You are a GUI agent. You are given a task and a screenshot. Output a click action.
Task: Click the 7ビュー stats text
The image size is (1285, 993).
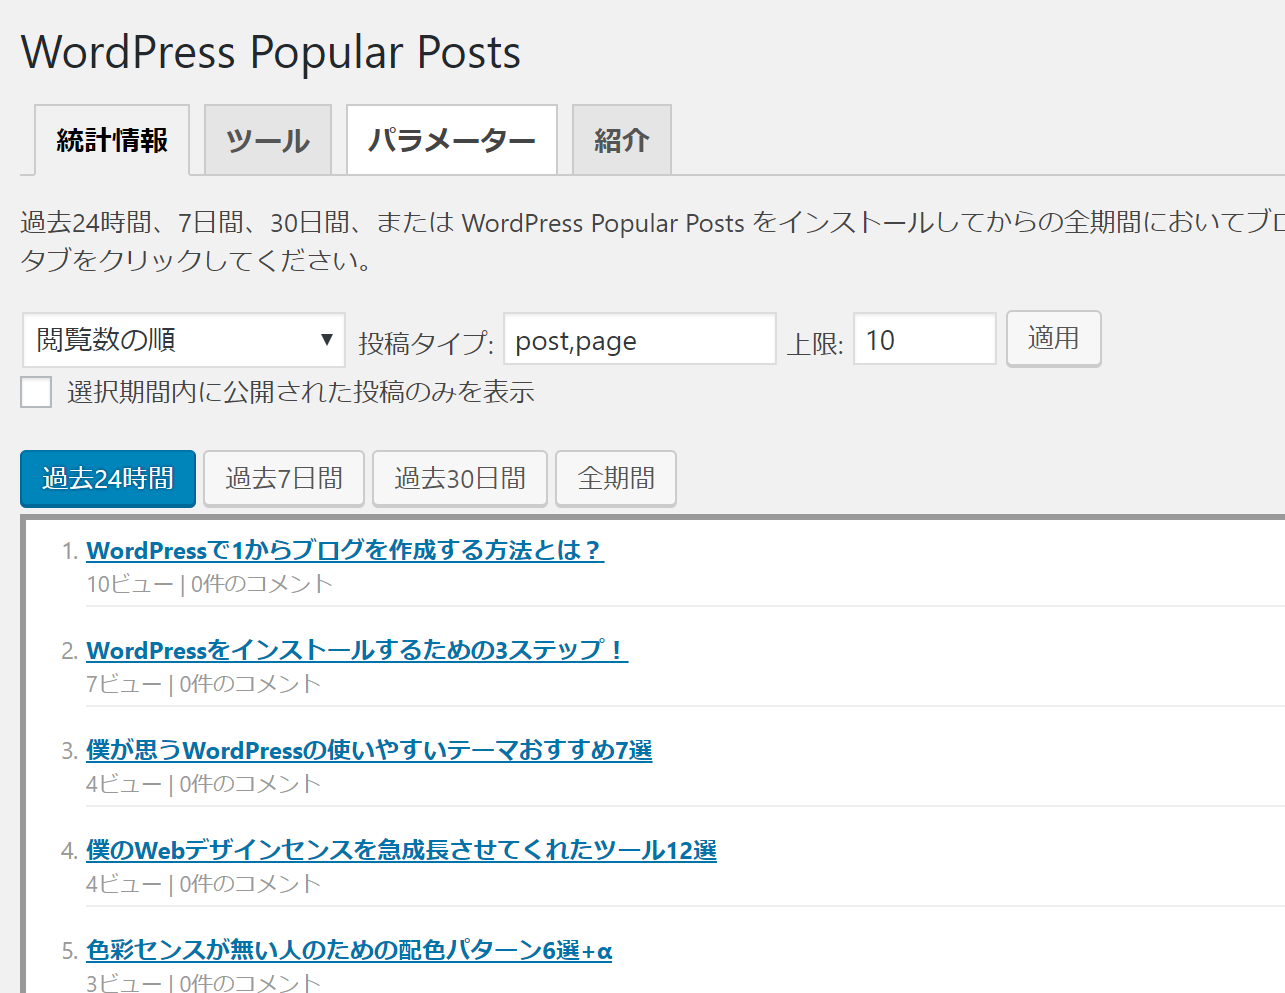coord(124,684)
